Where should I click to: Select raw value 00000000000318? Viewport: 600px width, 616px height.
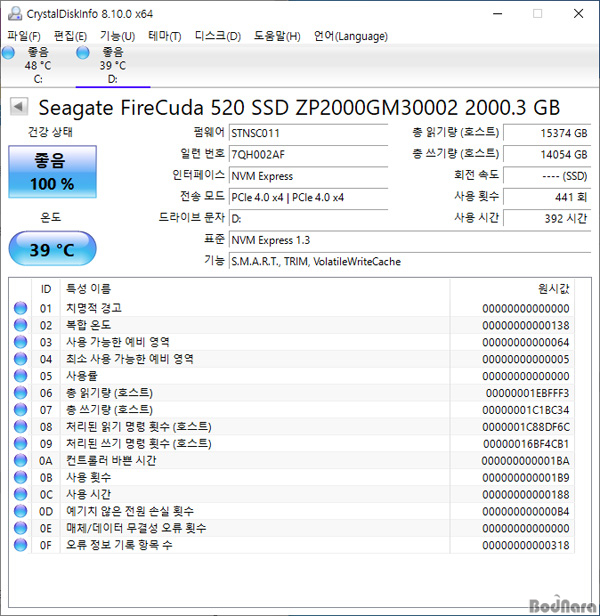tap(526, 545)
